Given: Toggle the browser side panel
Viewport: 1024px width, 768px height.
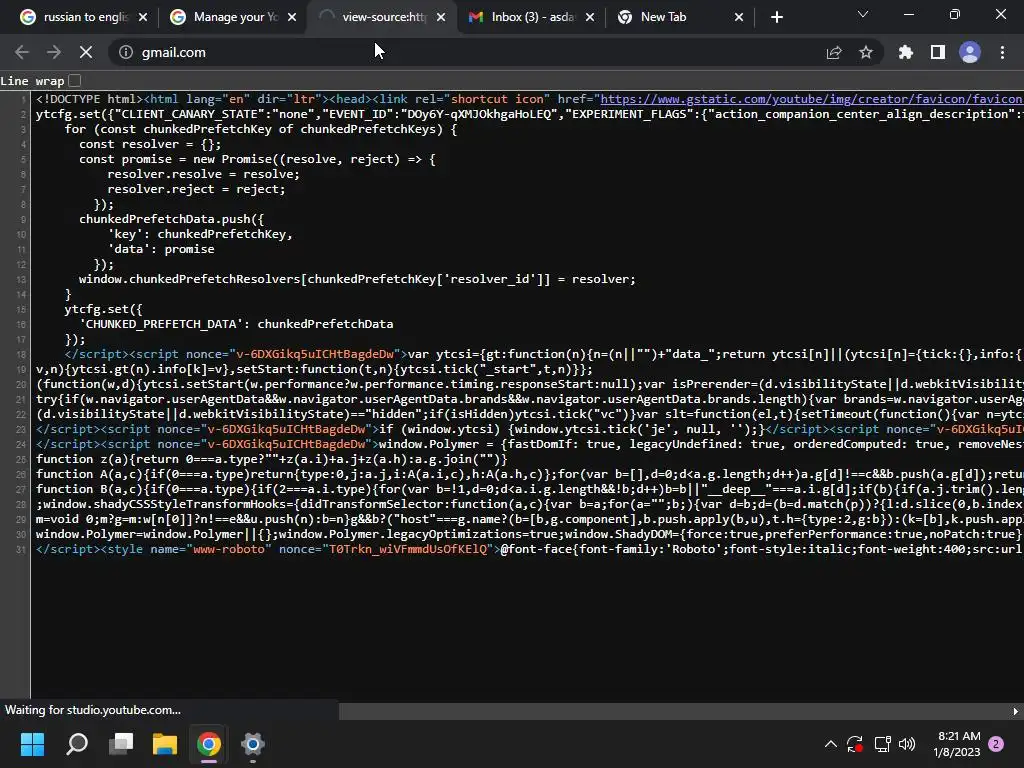Looking at the screenshot, I should click(x=938, y=52).
